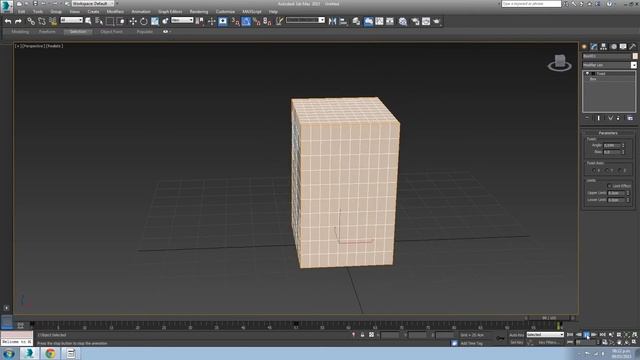Image resolution: width=640 pixels, height=360 pixels.
Task: Open the Rendering menu
Action: click(x=199, y=12)
